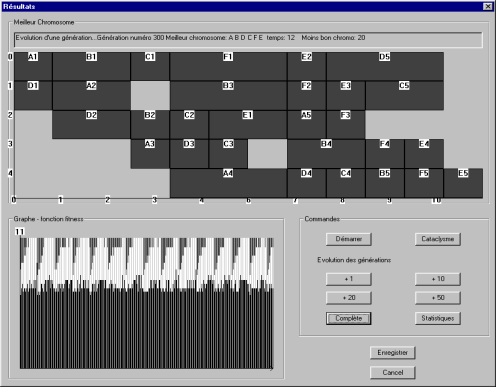
Task: Run the Complète evolution button
Action: point(348,318)
